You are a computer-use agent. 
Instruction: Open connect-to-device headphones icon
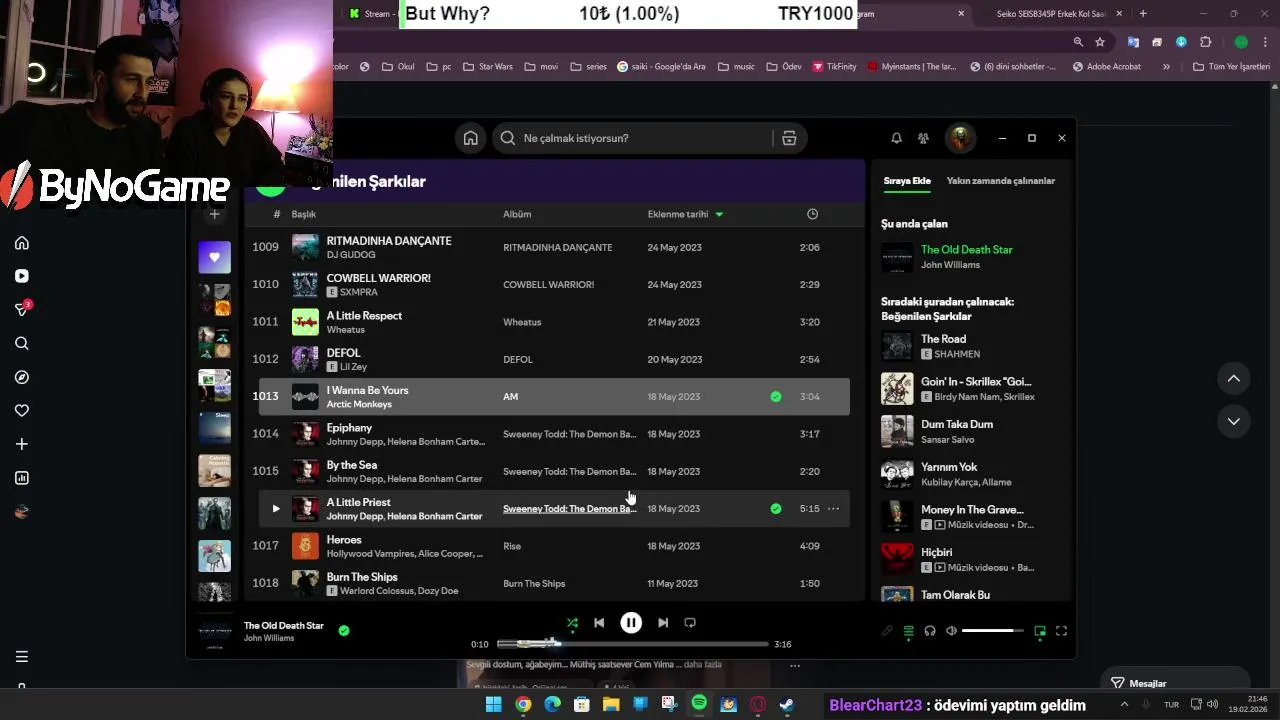[930, 631]
